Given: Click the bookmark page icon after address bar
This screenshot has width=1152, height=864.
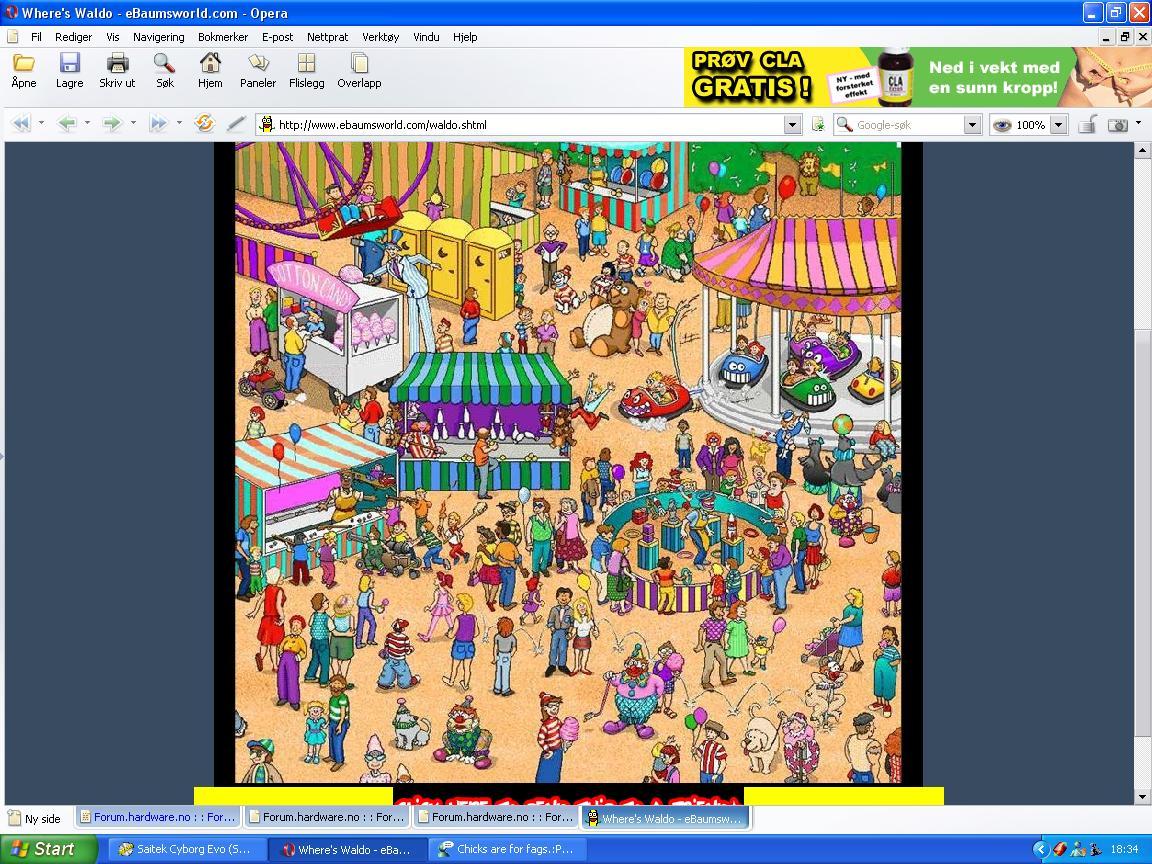Looking at the screenshot, I should [818, 125].
